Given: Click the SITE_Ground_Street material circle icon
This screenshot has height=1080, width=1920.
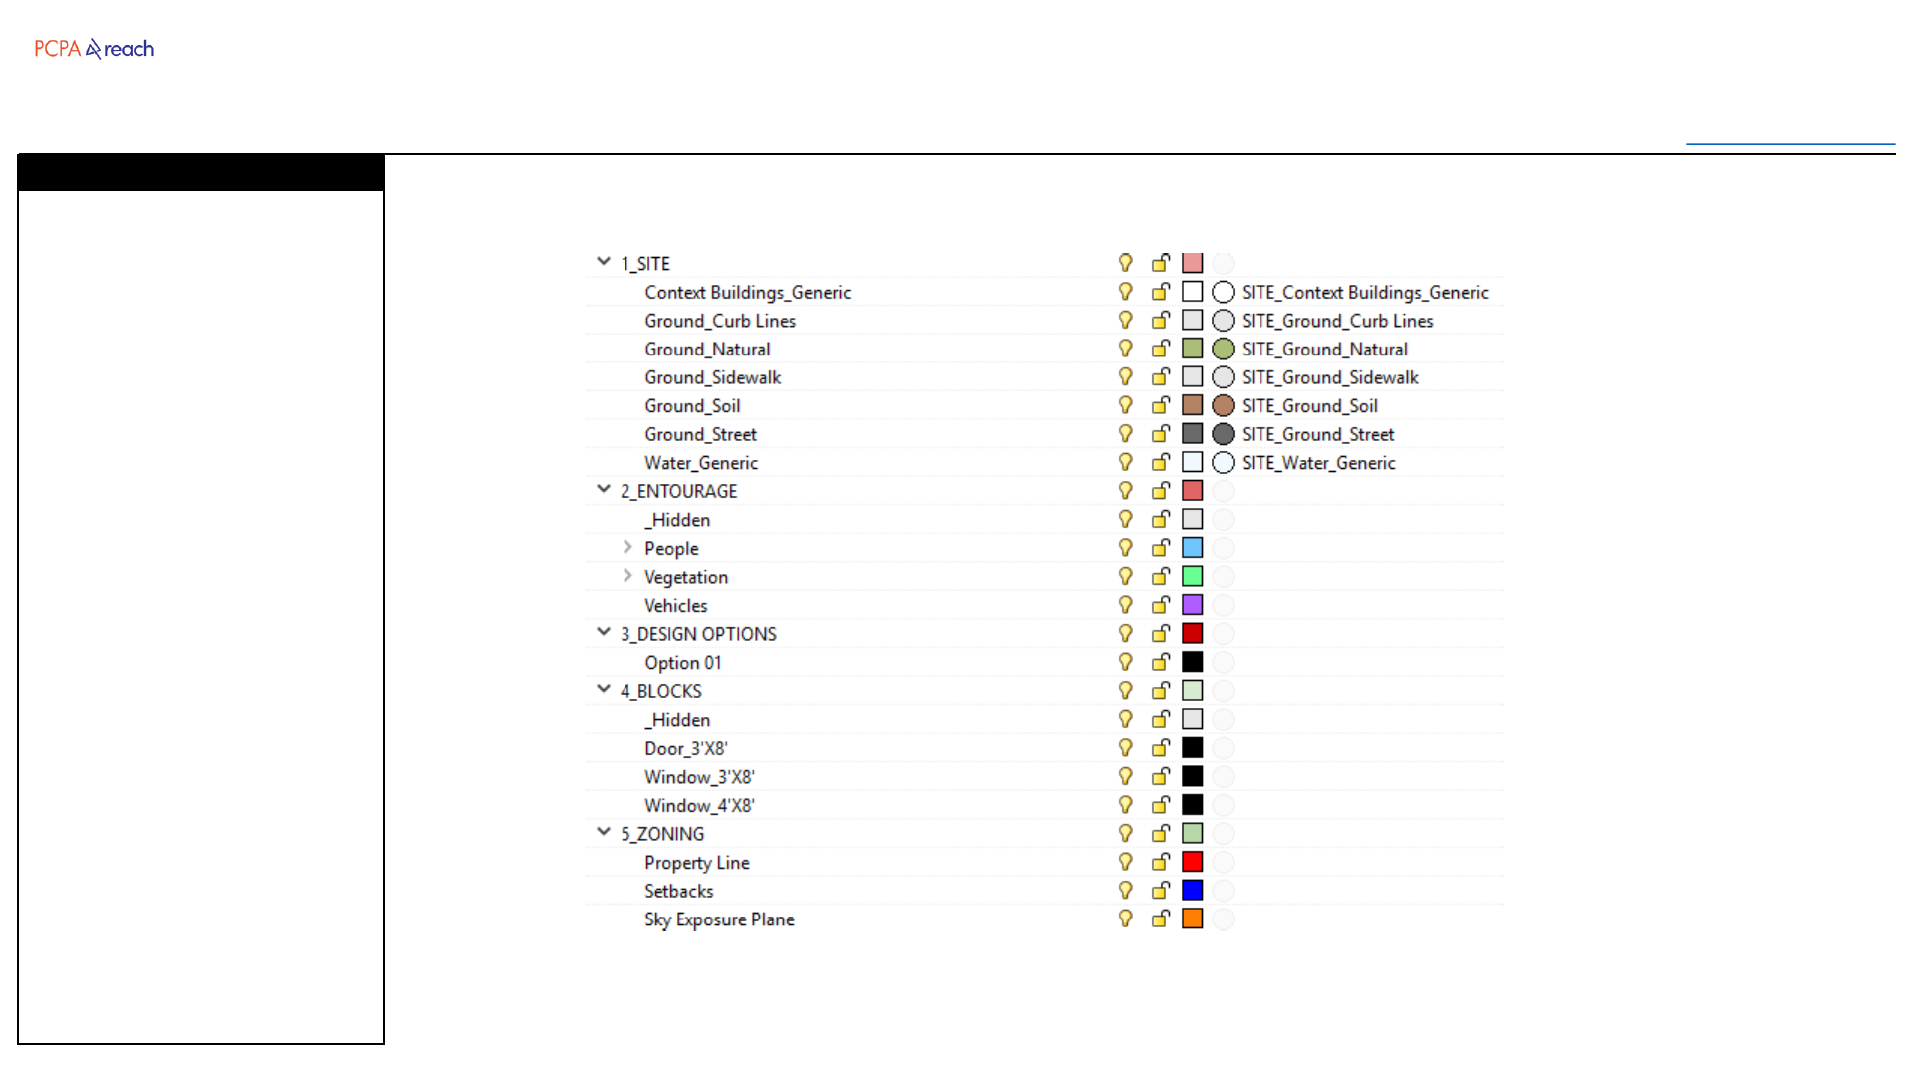Looking at the screenshot, I should [x=1223, y=434].
